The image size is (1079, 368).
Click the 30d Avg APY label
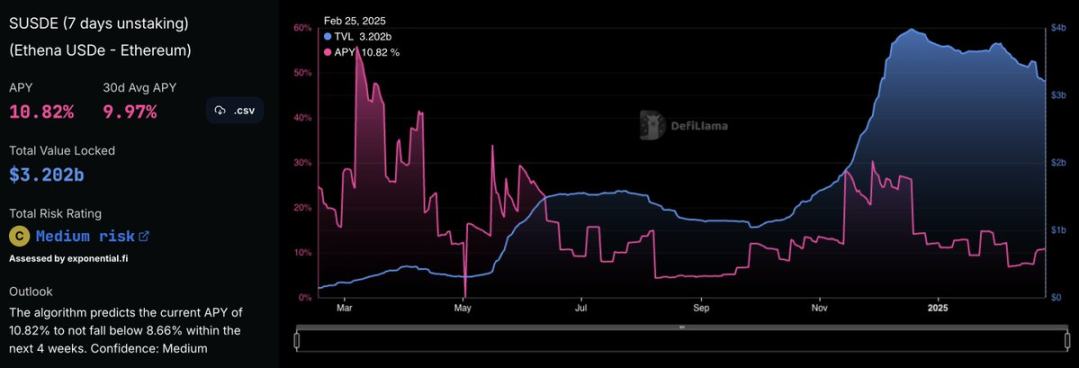pyautogui.click(x=140, y=88)
